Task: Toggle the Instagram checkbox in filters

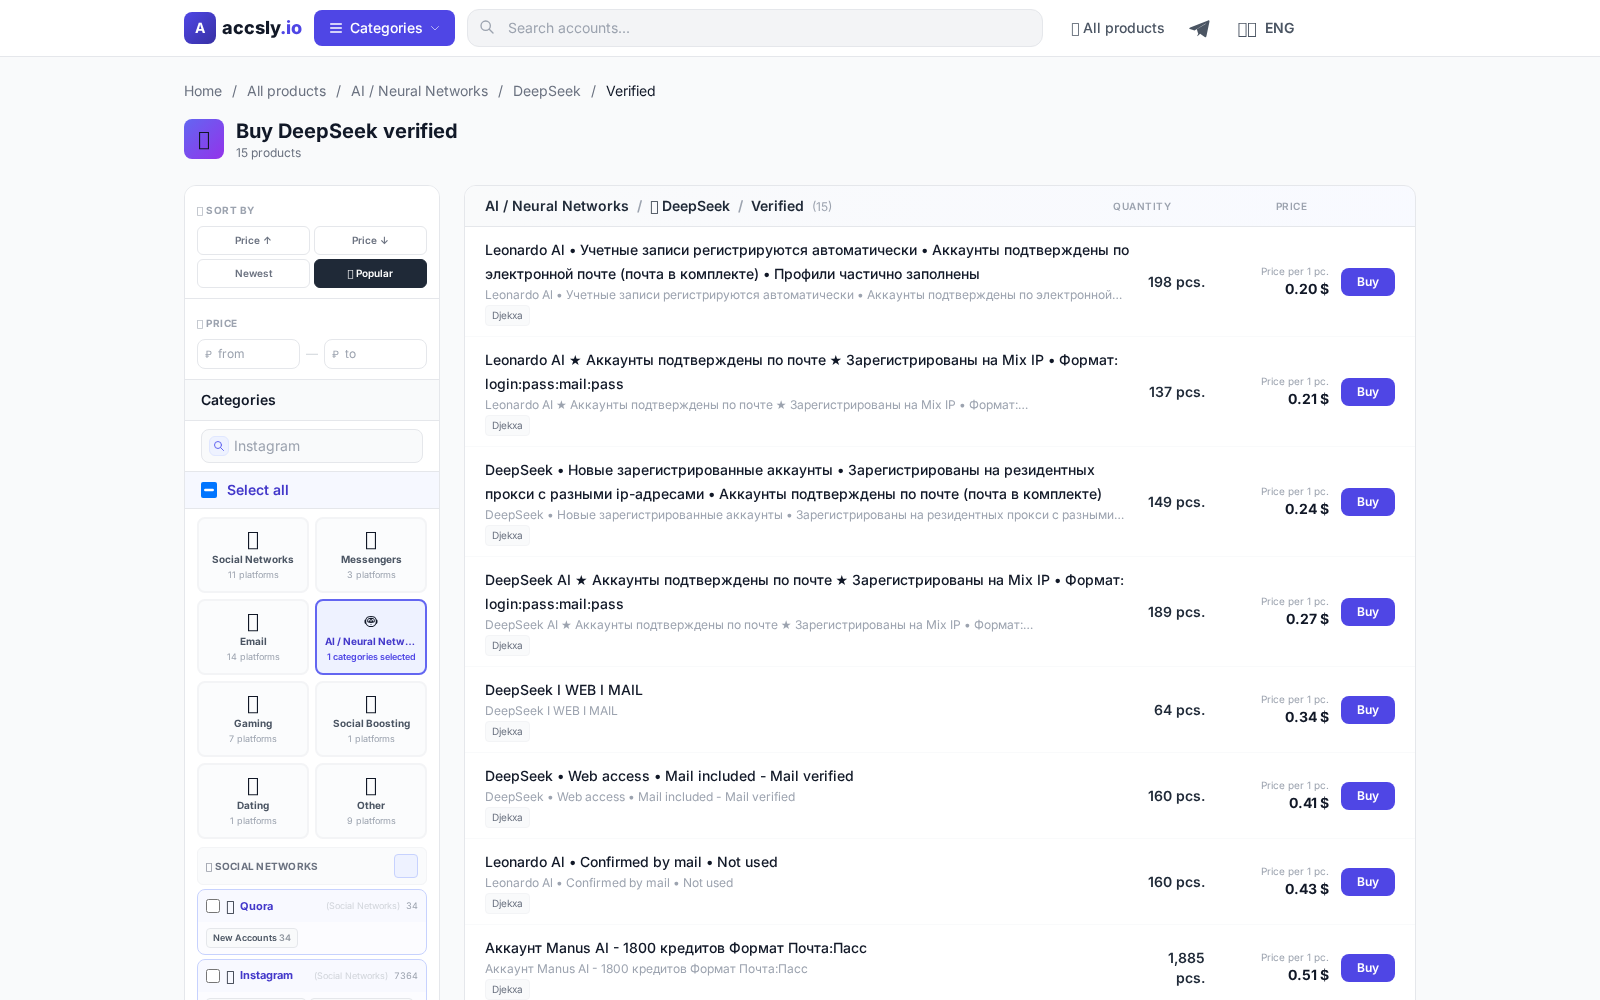Action: 213,976
